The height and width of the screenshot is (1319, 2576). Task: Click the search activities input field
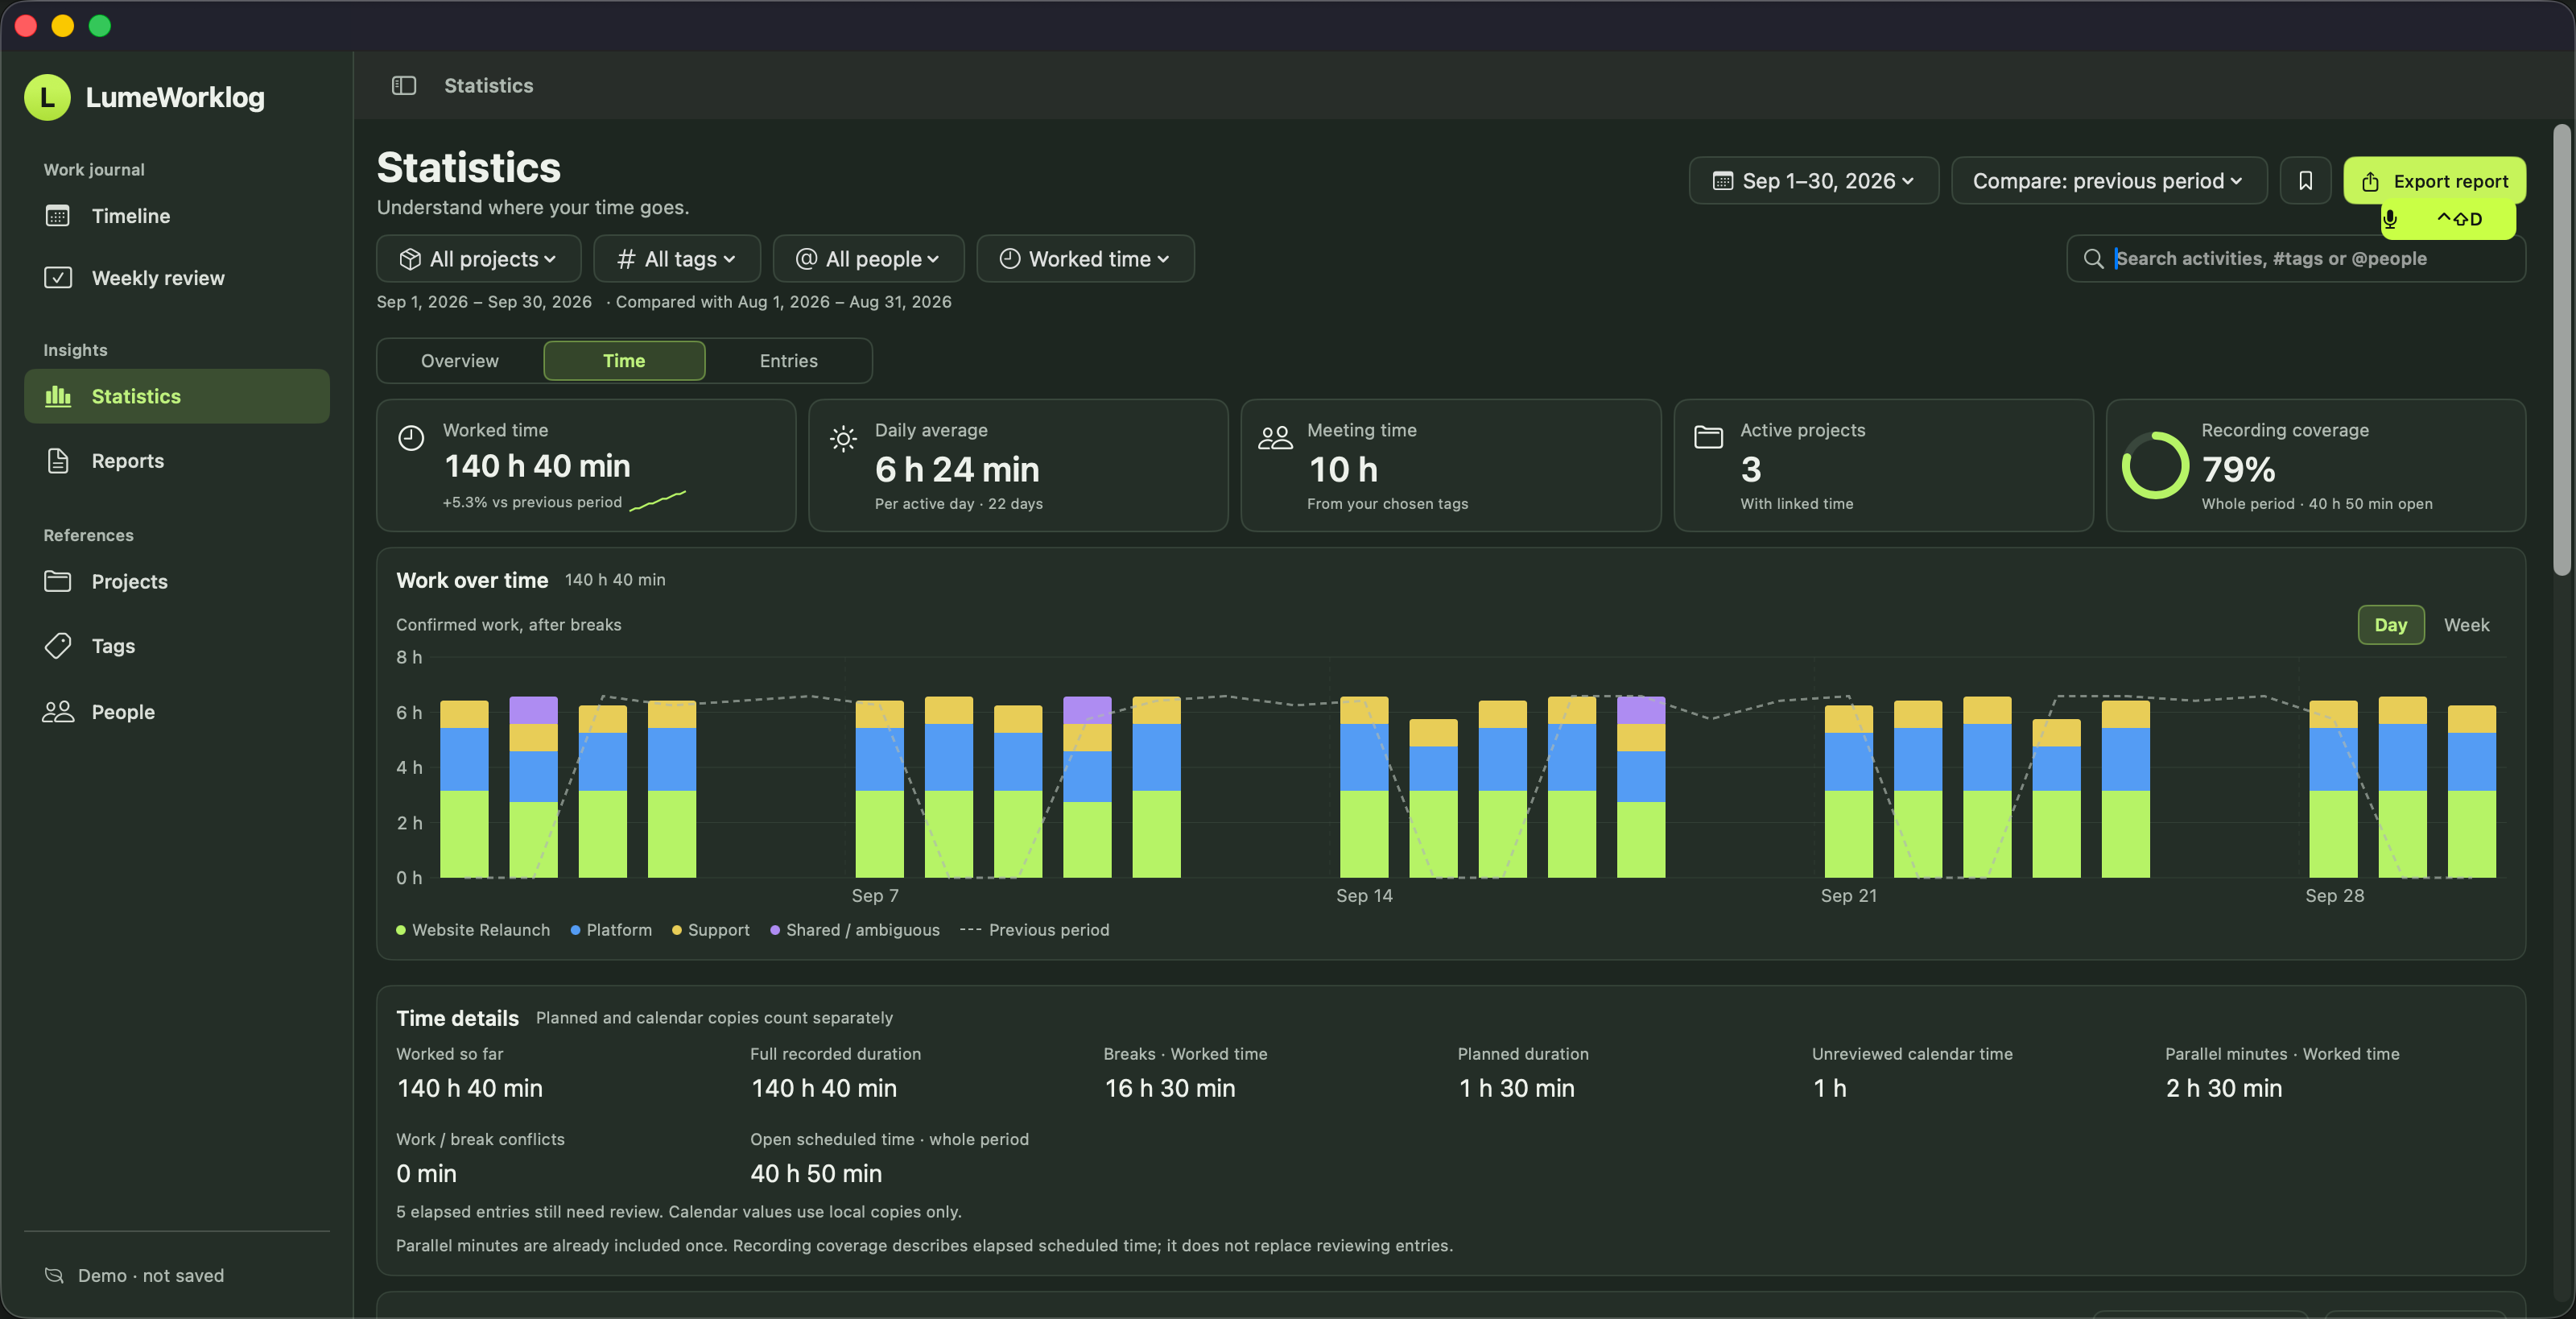pos(2296,259)
